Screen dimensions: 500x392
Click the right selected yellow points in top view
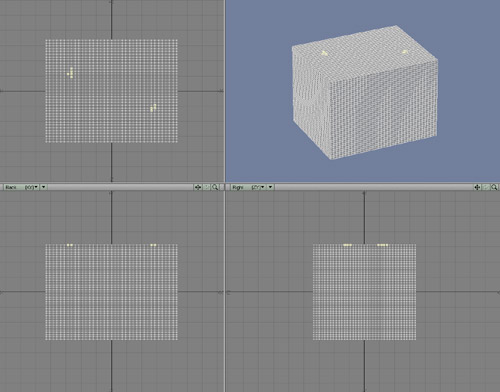(x=153, y=108)
